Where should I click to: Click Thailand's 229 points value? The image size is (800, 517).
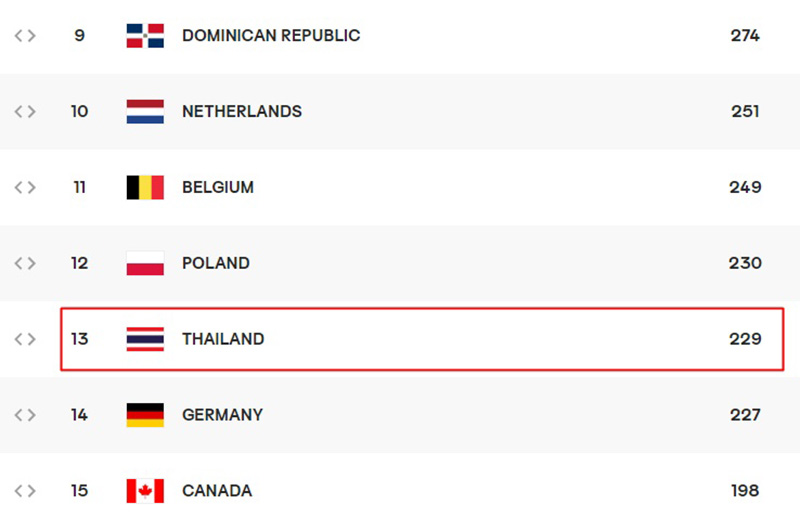point(745,340)
